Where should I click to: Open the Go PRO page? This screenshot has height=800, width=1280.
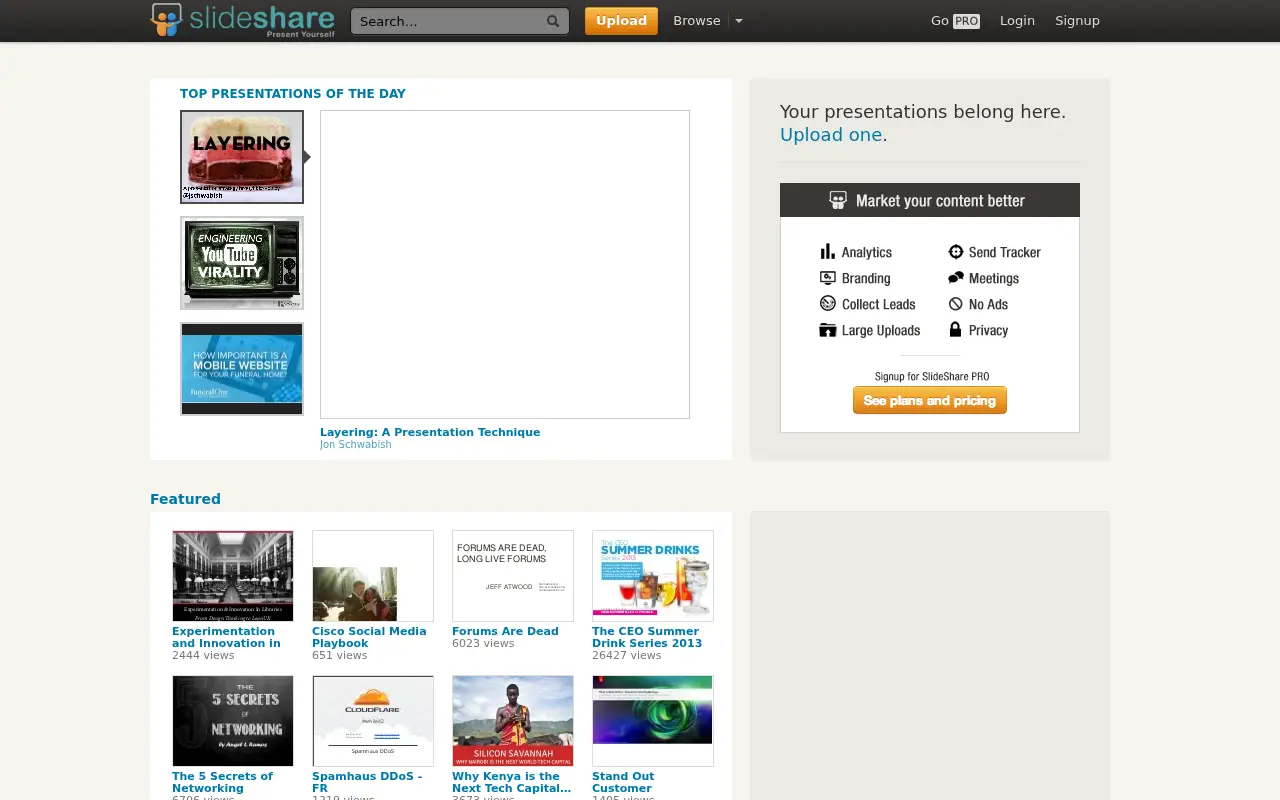pyautogui.click(x=955, y=21)
